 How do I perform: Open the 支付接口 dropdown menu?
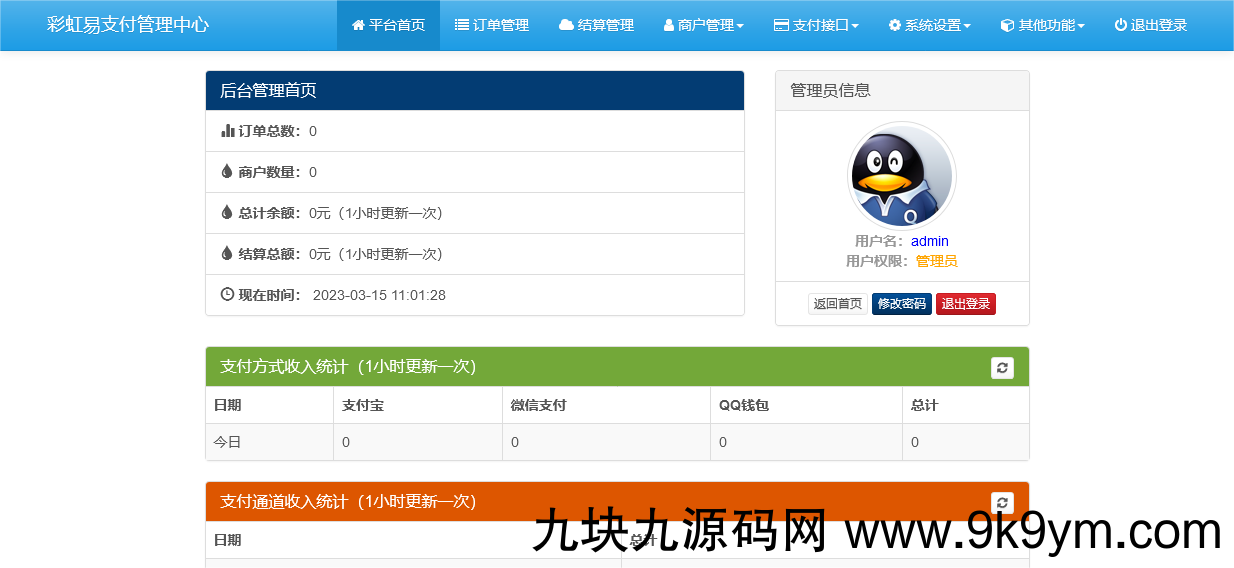[816, 25]
